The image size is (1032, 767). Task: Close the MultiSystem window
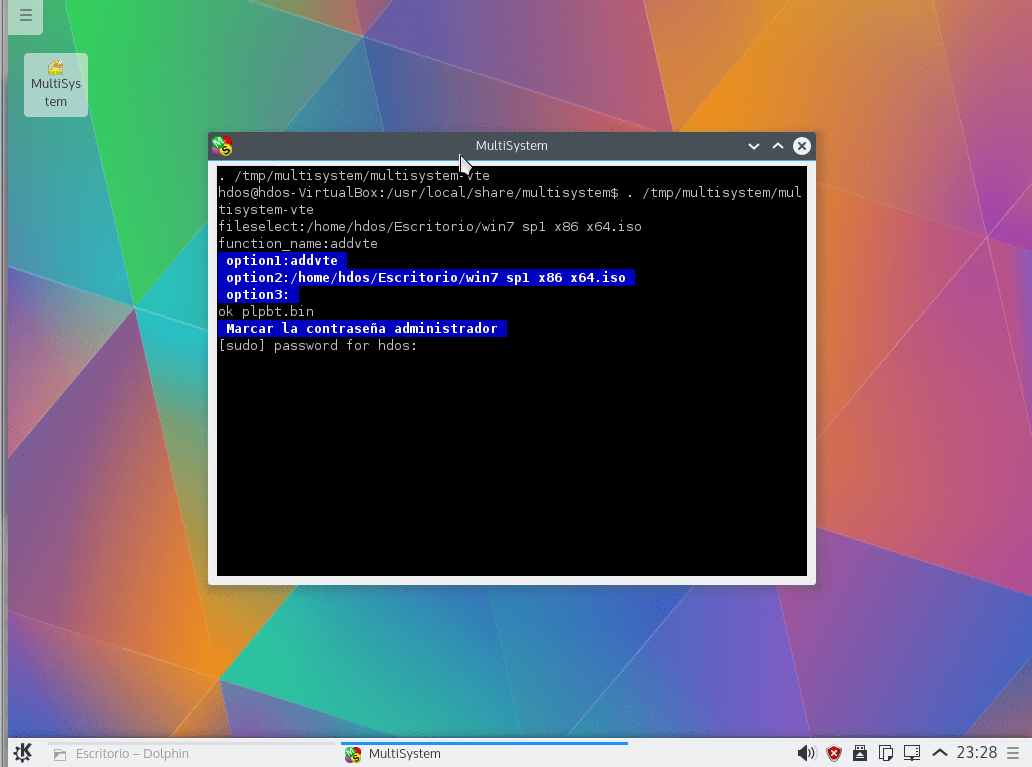pyautogui.click(x=801, y=146)
